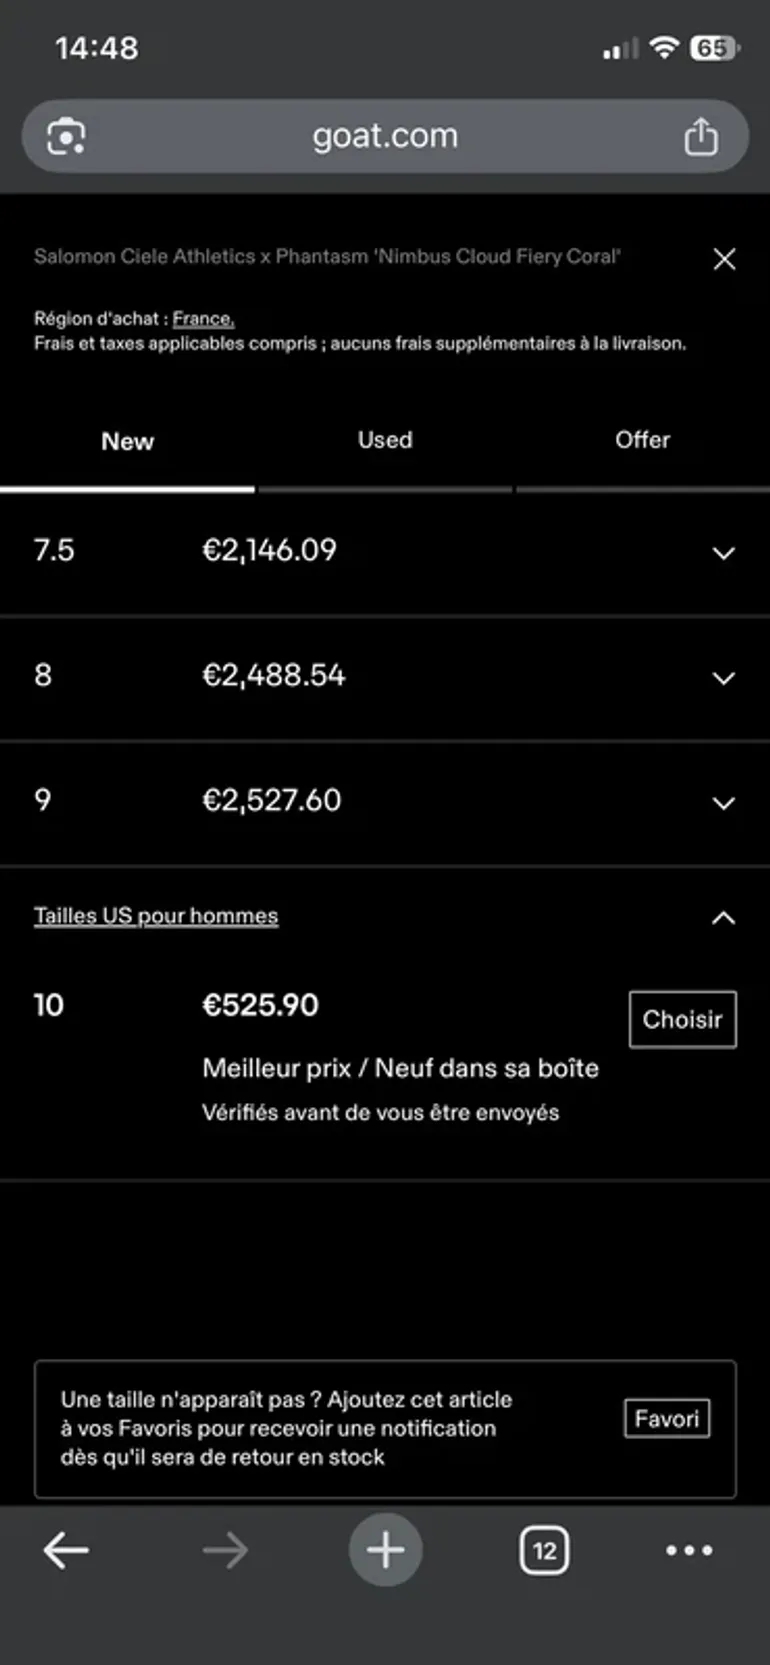Expand size 9 row priced €2,527.60
Image resolution: width=770 pixels, height=1665 pixels.
[385, 803]
